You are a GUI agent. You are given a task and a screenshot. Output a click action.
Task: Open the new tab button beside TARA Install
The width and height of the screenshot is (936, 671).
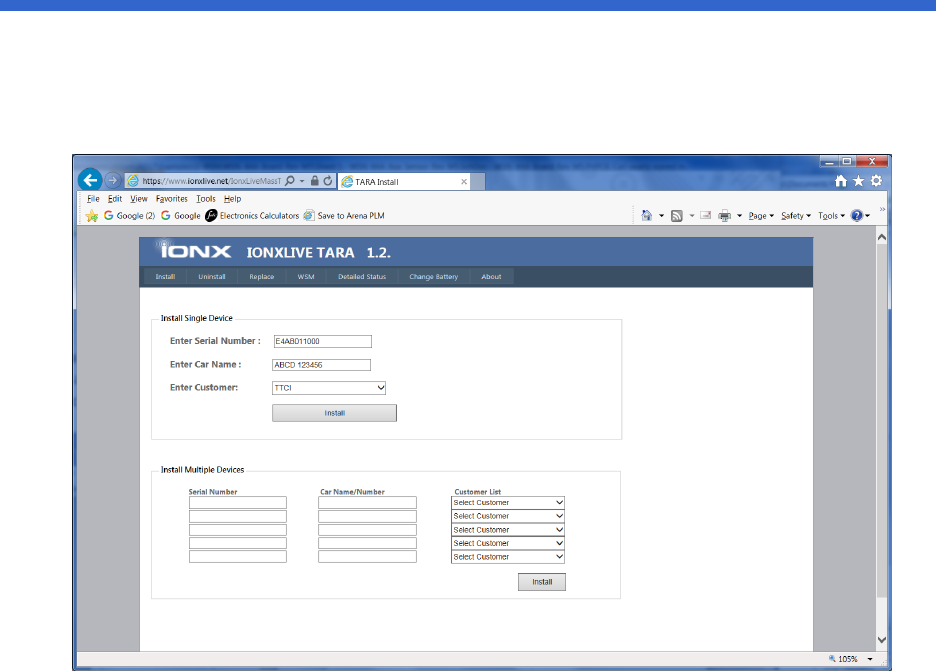click(478, 181)
